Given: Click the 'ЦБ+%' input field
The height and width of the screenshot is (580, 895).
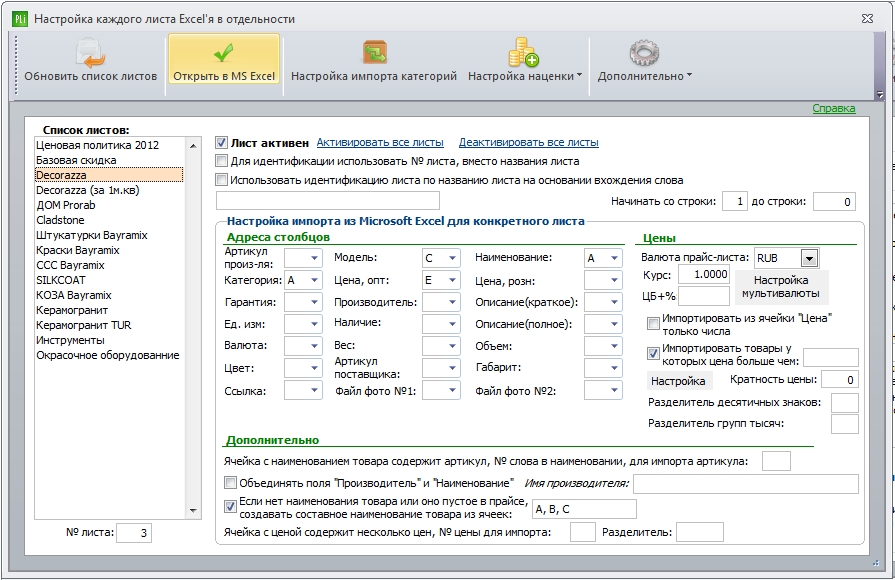Looking at the screenshot, I should 704,296.
